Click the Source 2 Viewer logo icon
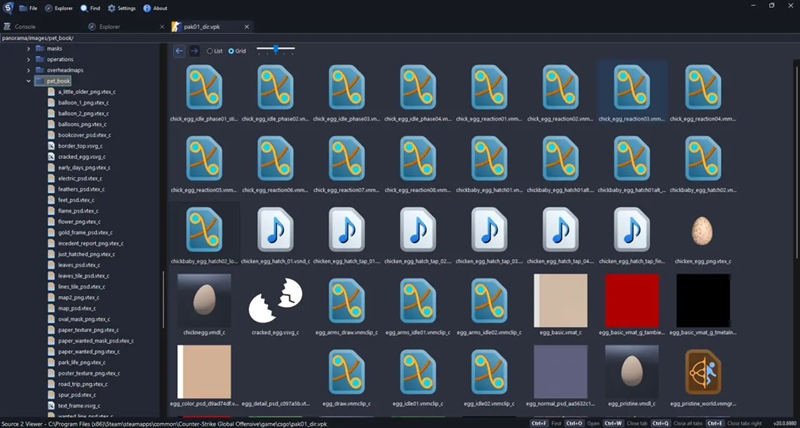Viewport: 800px width, 428px height. tap(8, 8)
